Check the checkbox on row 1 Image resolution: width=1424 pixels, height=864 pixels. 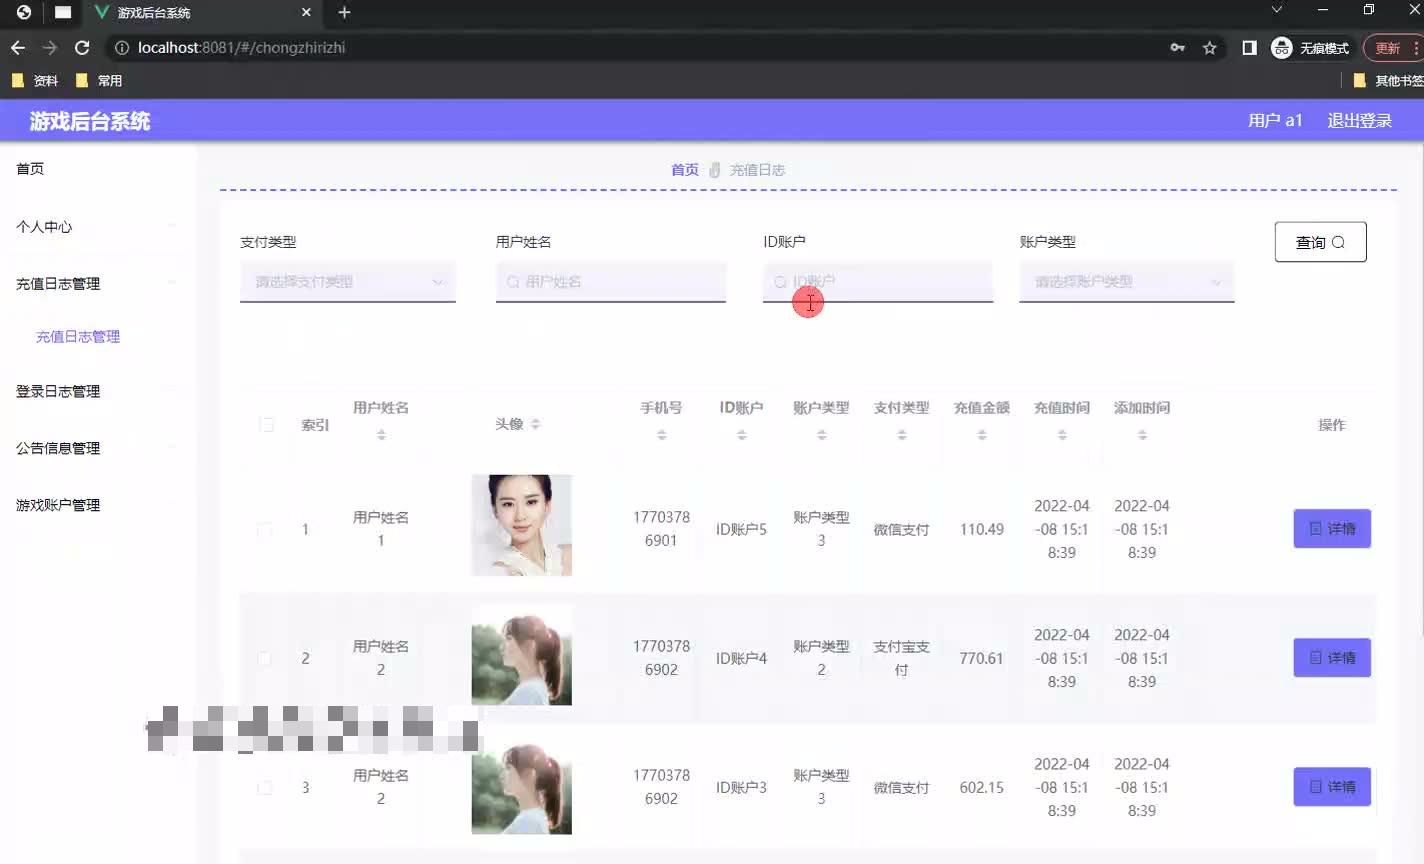[265, 529]
